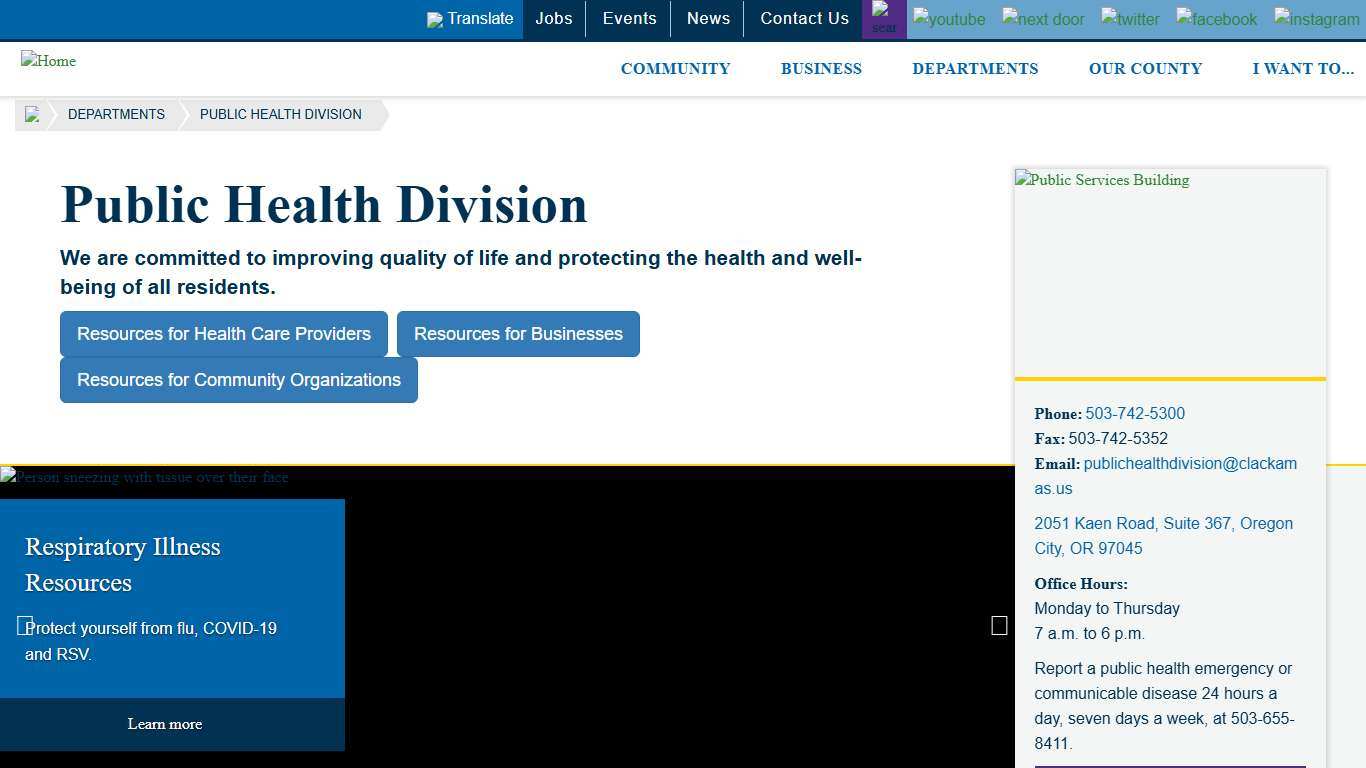
Task: Open the Instagram icon
Action: coord(1316,19)
